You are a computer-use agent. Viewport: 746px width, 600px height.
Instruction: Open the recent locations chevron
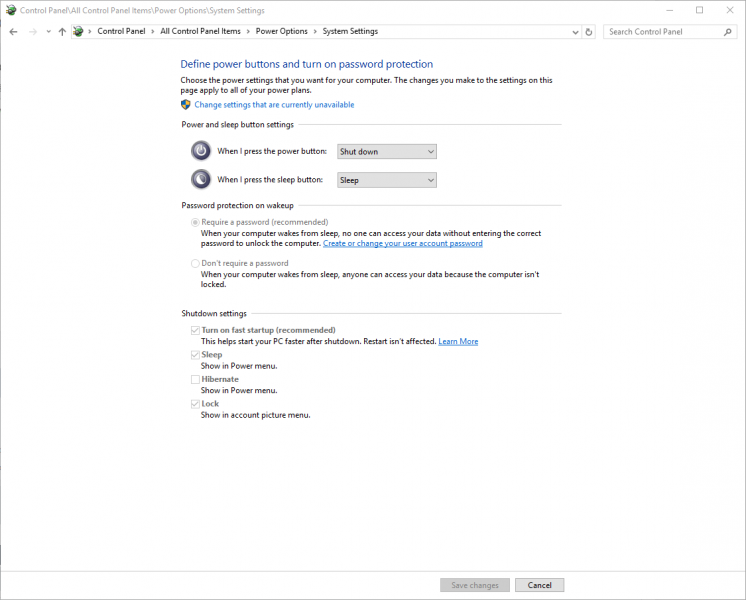click(x=49, y=32)
